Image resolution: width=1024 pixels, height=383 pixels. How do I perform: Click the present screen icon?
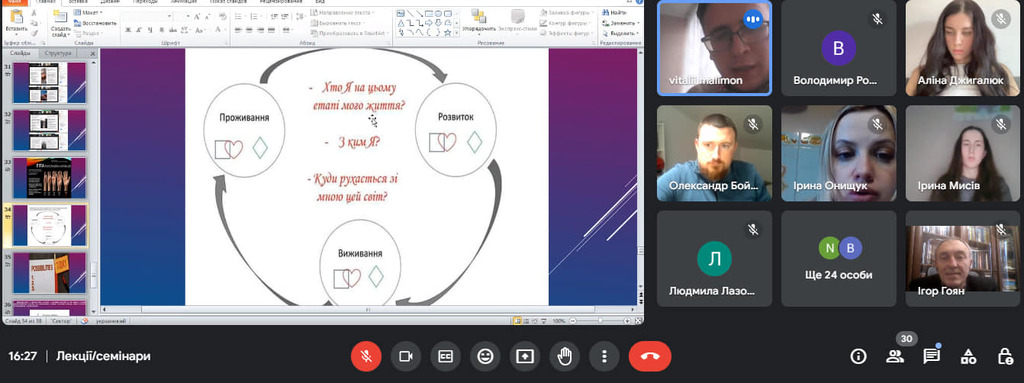point(525,356)
